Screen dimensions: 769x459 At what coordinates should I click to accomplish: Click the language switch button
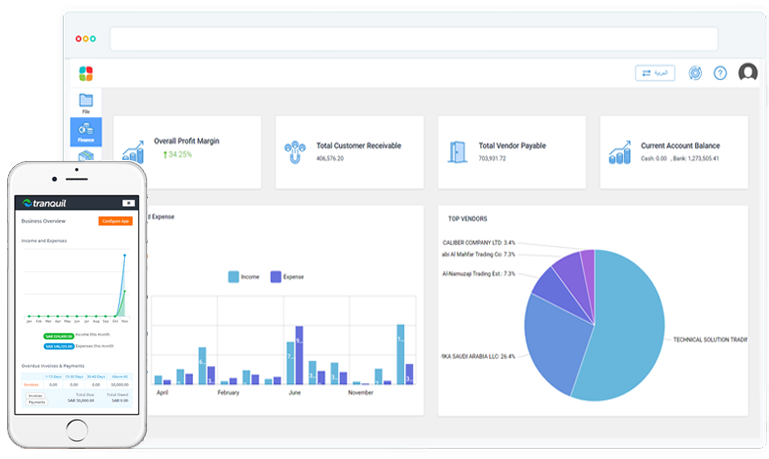[x=655, y=73]
